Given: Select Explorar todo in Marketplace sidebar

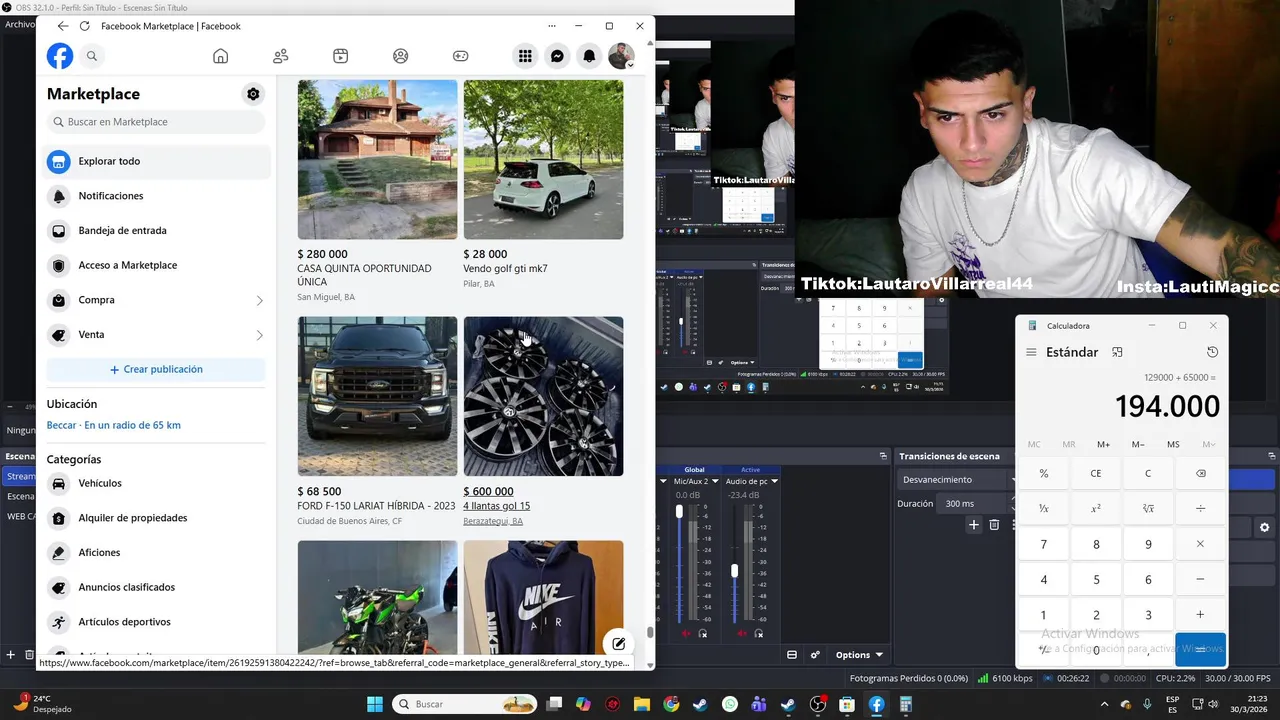Looking at the screenshot, I should 158,161.
